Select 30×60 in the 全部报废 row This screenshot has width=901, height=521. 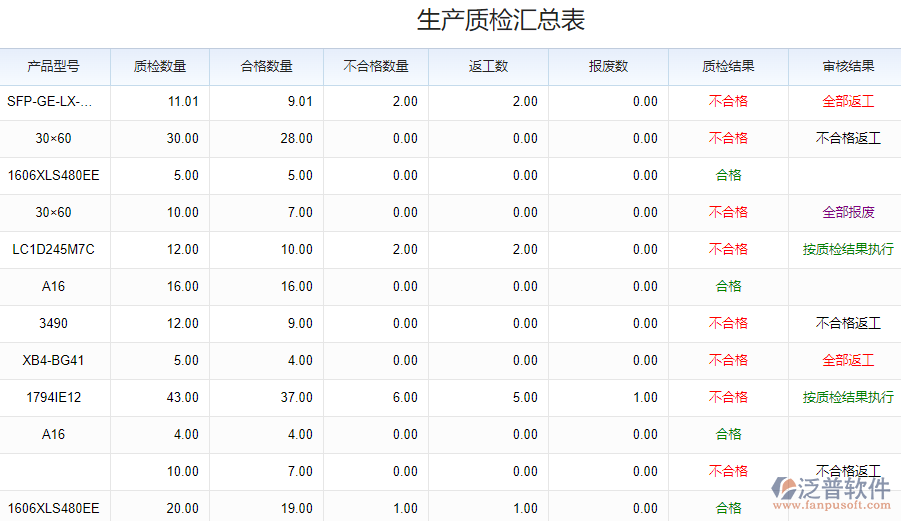pos(53,213)
